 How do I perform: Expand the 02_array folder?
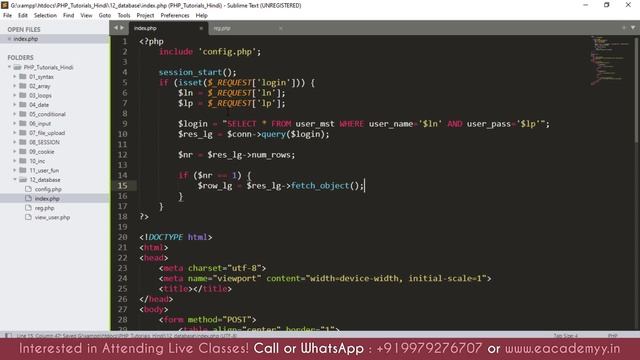tap(15, 86)
